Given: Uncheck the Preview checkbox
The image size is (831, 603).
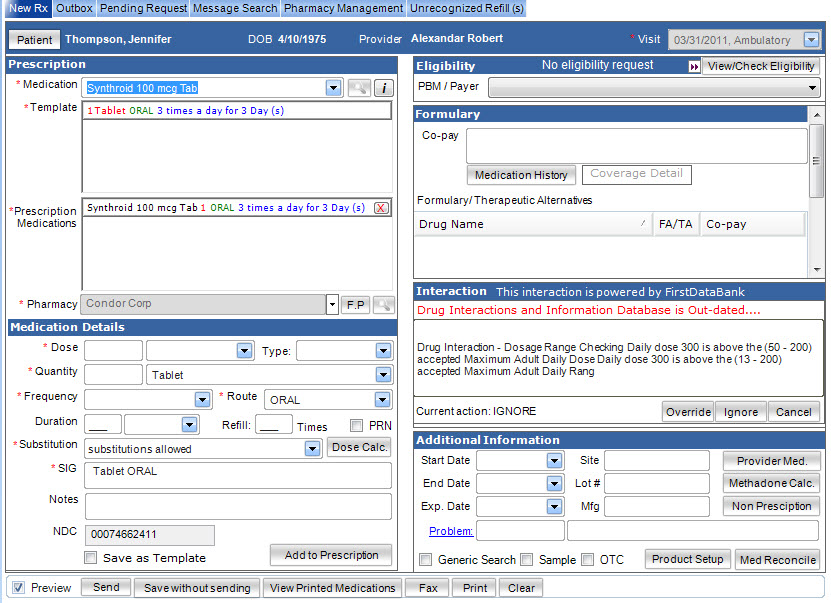Looking at the screenshot, I should tap(18, 588).
